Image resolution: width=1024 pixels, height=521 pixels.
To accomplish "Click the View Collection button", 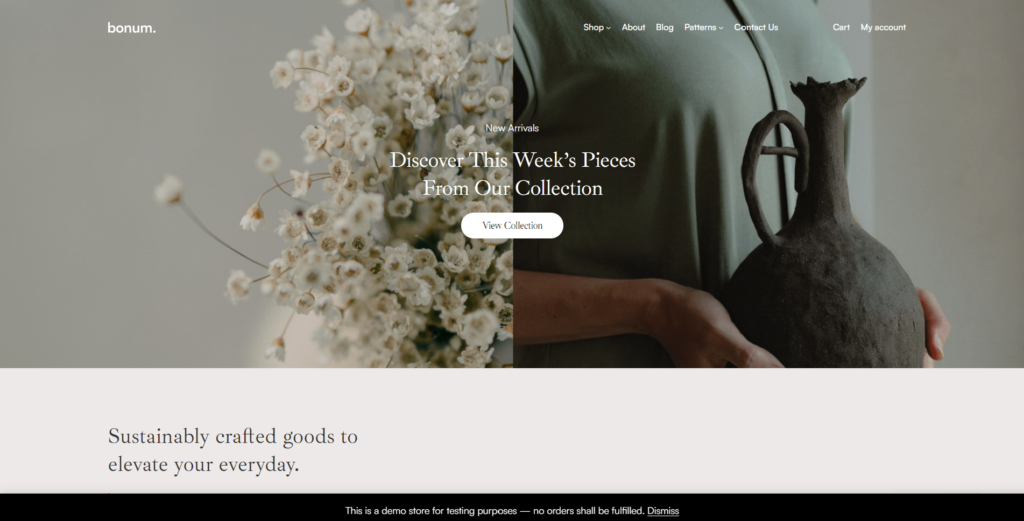I will pos(512,225).
